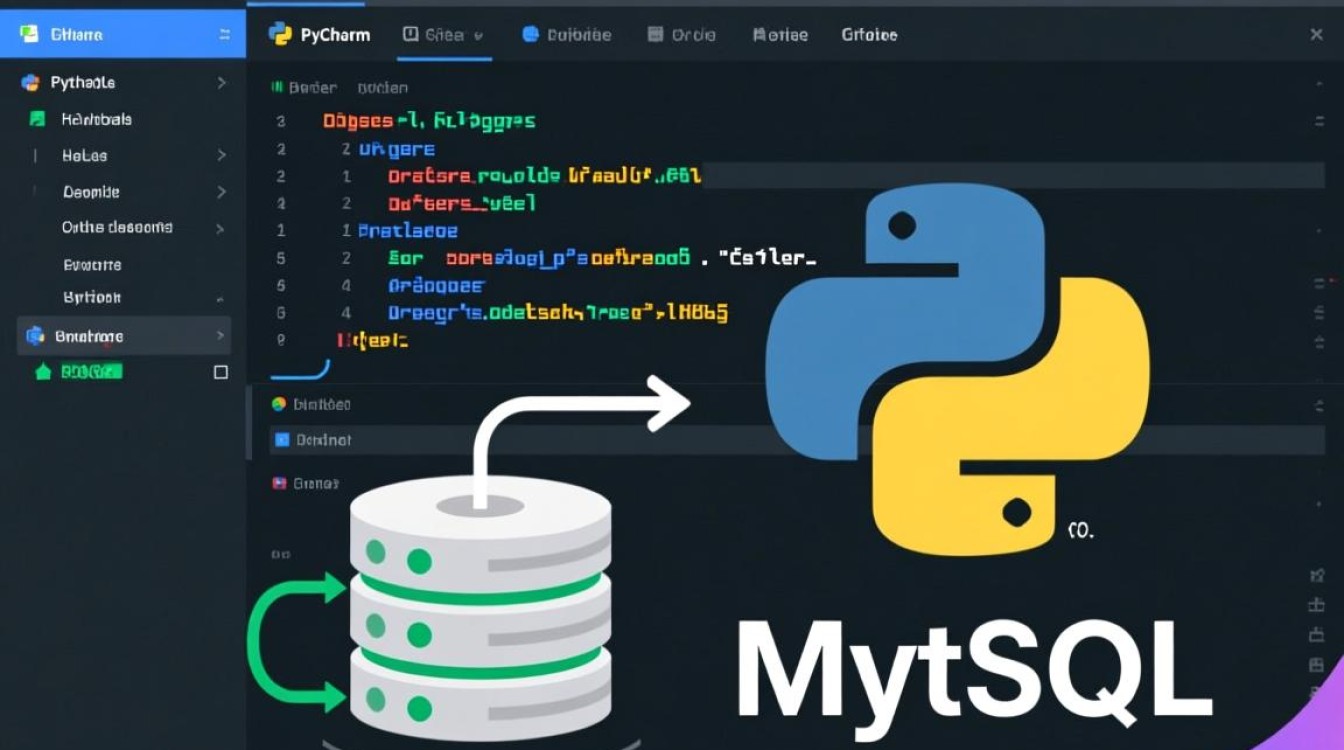Click the PyCharm logo in the top bar
The image size is (1344, 750).
pos(280,34)
